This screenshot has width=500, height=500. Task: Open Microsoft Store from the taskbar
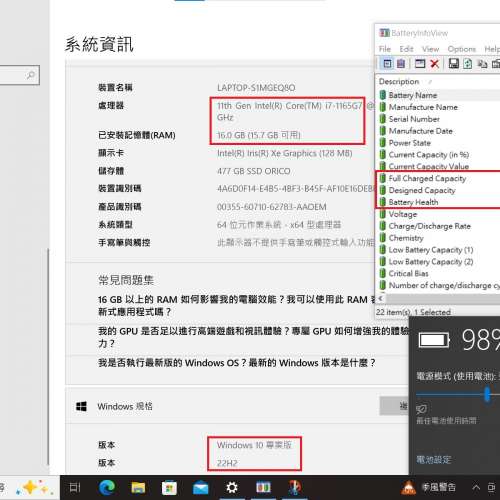tap(169, 488)
